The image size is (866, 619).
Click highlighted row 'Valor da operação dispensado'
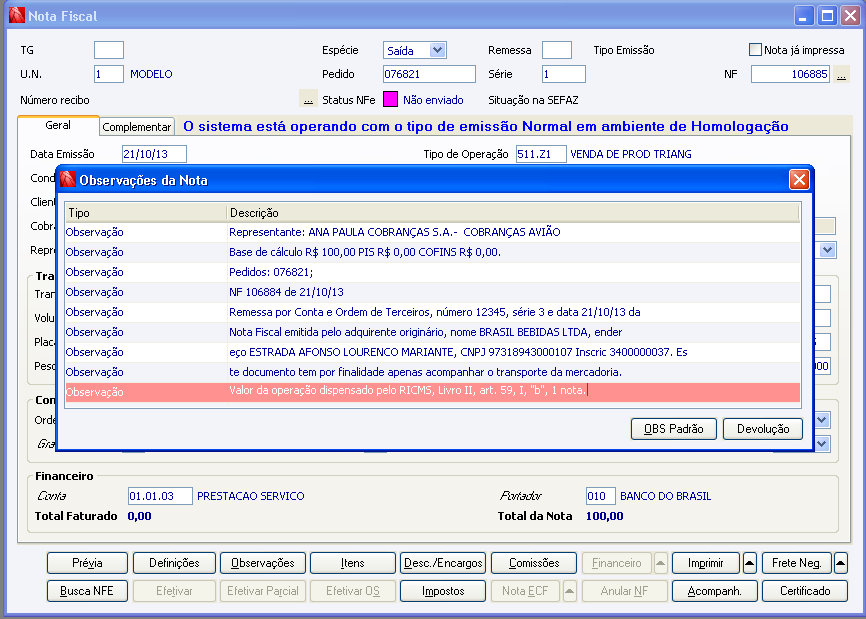432,391
